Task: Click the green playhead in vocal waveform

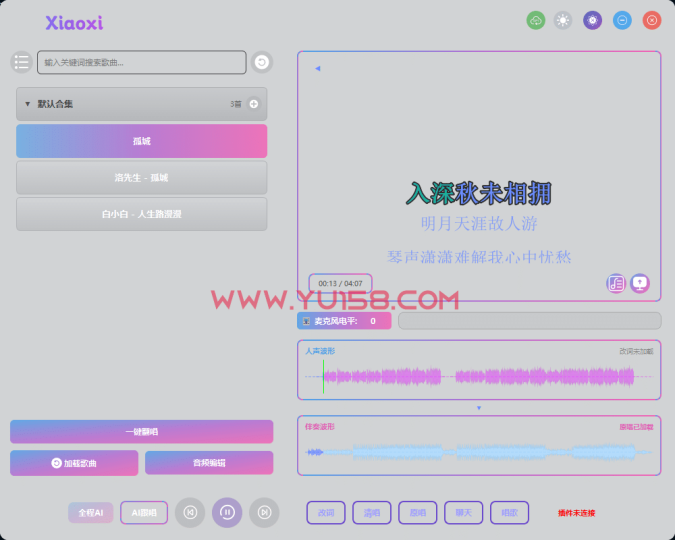Action: (x=323, y=376)
